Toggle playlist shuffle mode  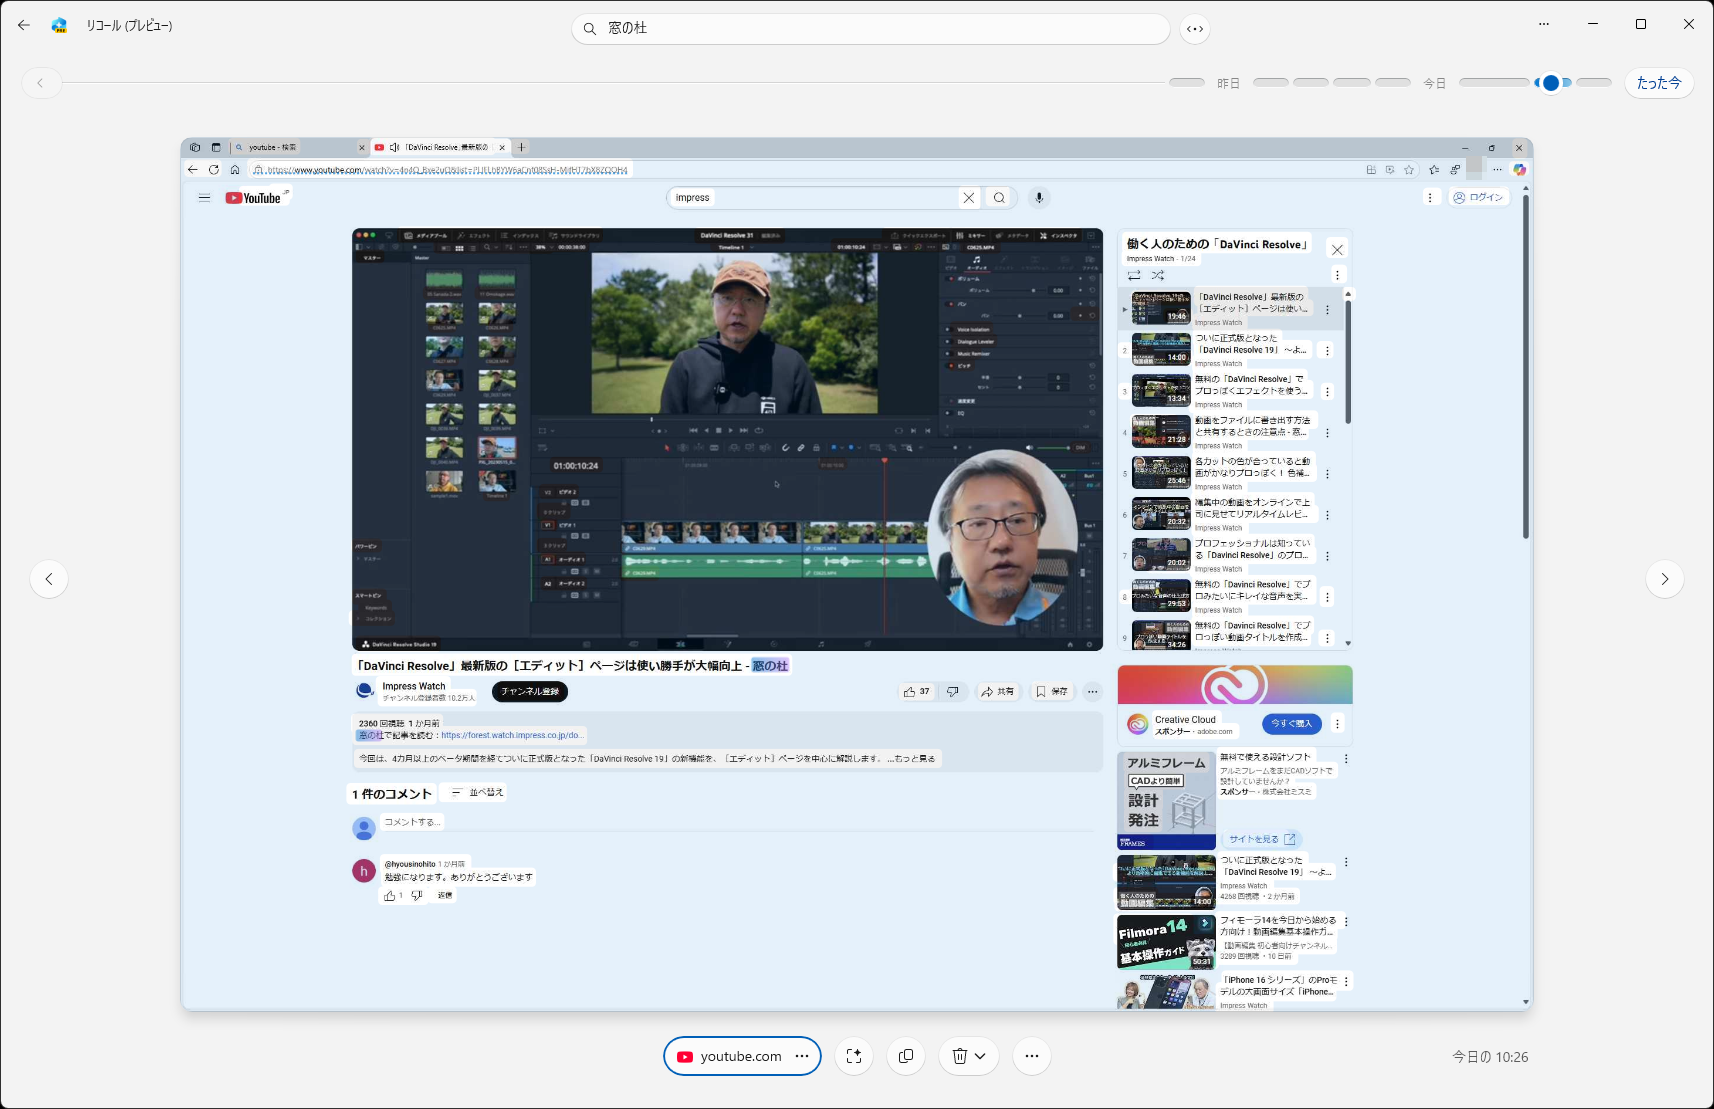pos(1158,275)
